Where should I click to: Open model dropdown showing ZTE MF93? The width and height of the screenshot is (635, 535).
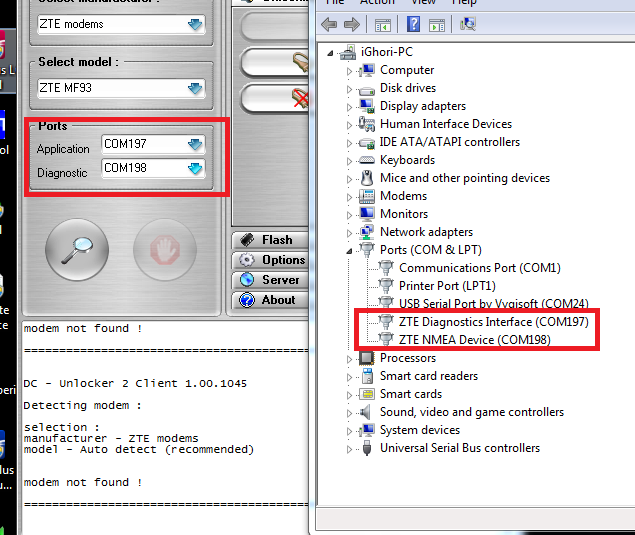pyautogui.click(x=121, y=88)
